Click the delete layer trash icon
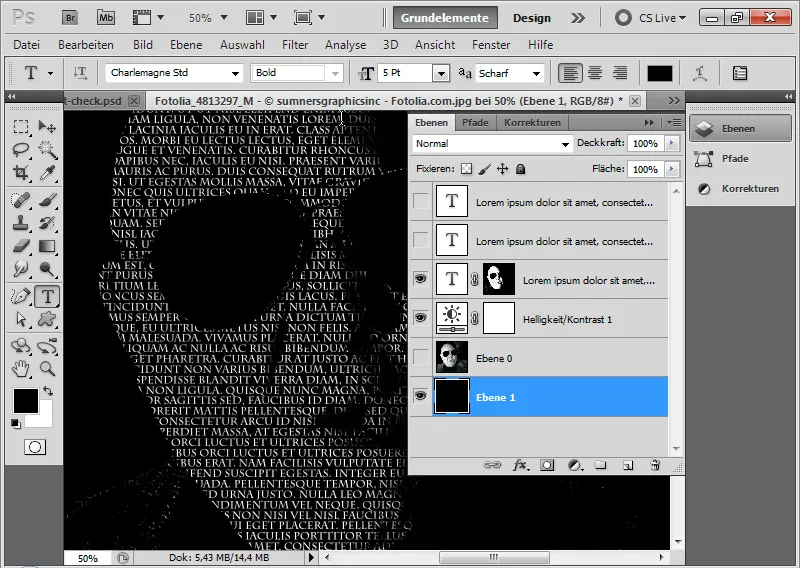The image size is (800, 568). [655, 465]
